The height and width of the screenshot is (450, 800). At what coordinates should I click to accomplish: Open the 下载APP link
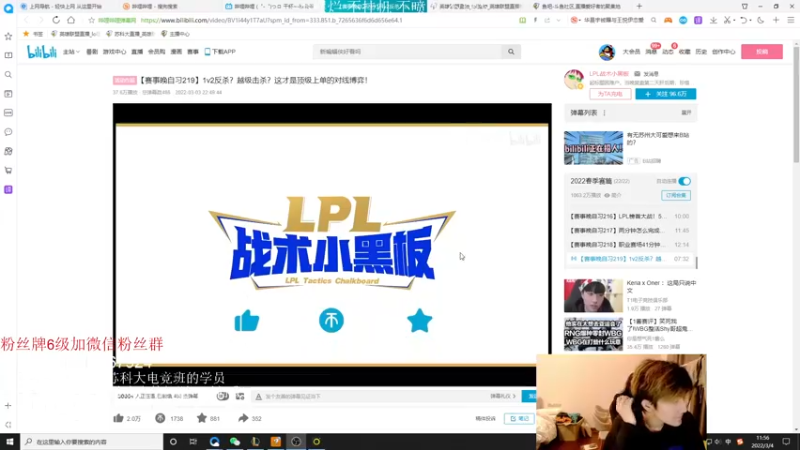pyautogui.click(x=220, y=52)
